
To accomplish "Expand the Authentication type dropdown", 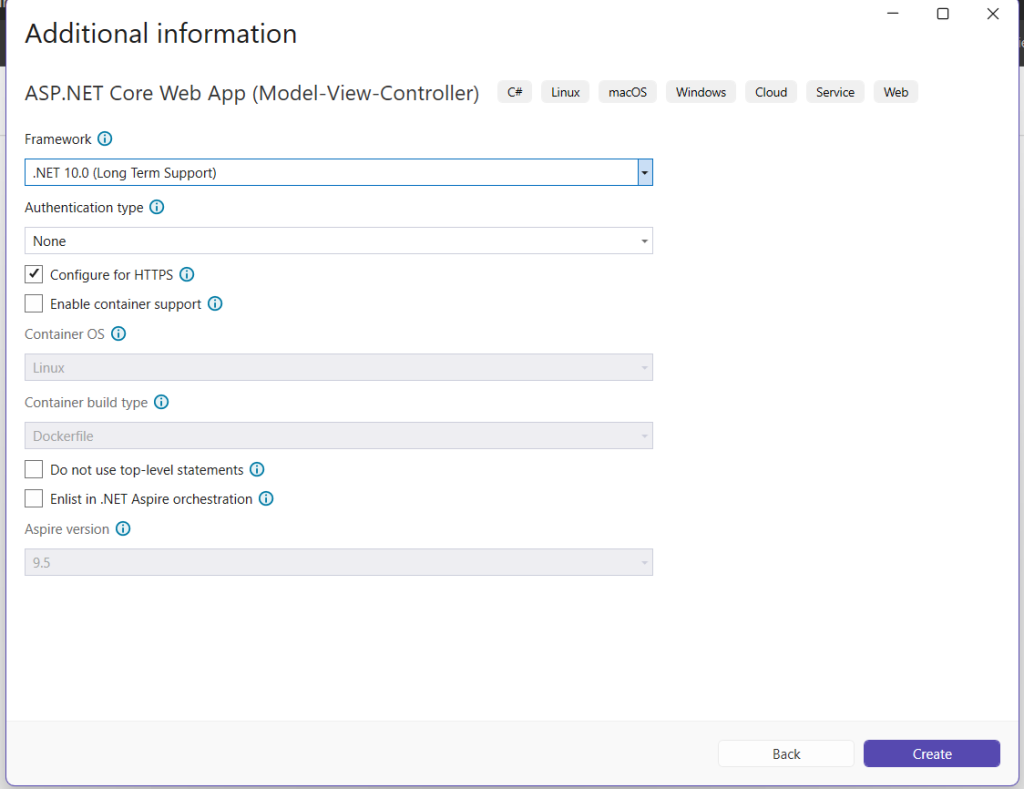I will click(x=645, y=241).
